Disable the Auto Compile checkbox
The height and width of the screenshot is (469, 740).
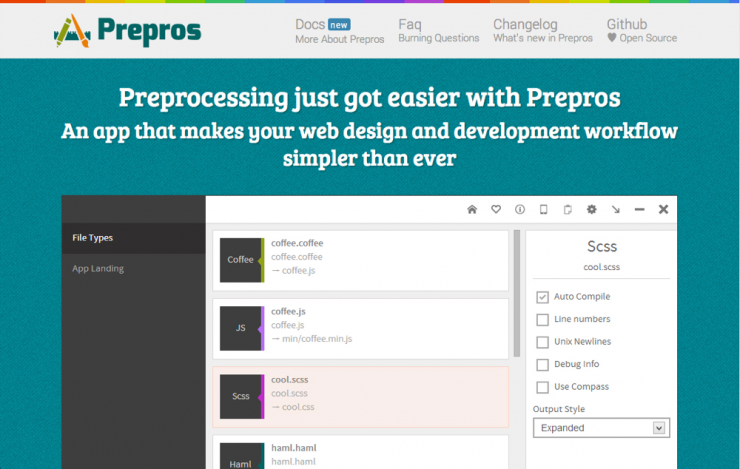tap(542, 297)
